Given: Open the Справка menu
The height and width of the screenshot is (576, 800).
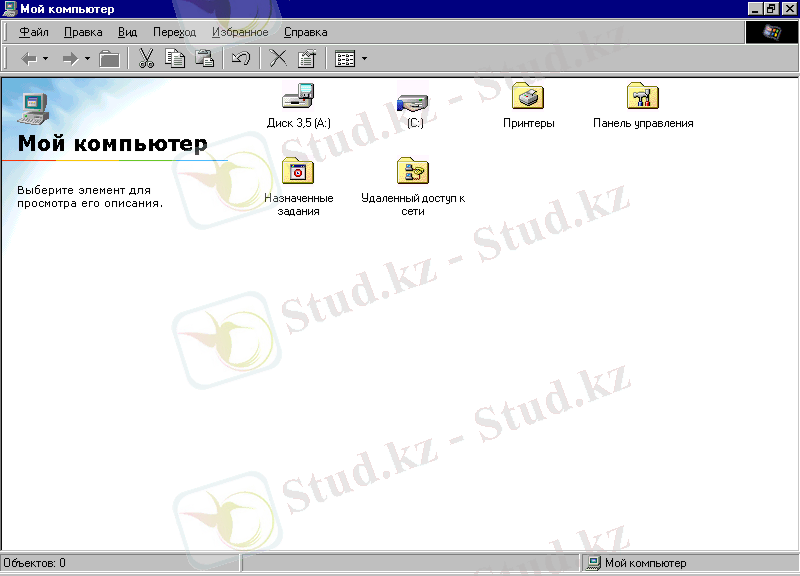Looking at the screenshot, I should pos(306,32).
